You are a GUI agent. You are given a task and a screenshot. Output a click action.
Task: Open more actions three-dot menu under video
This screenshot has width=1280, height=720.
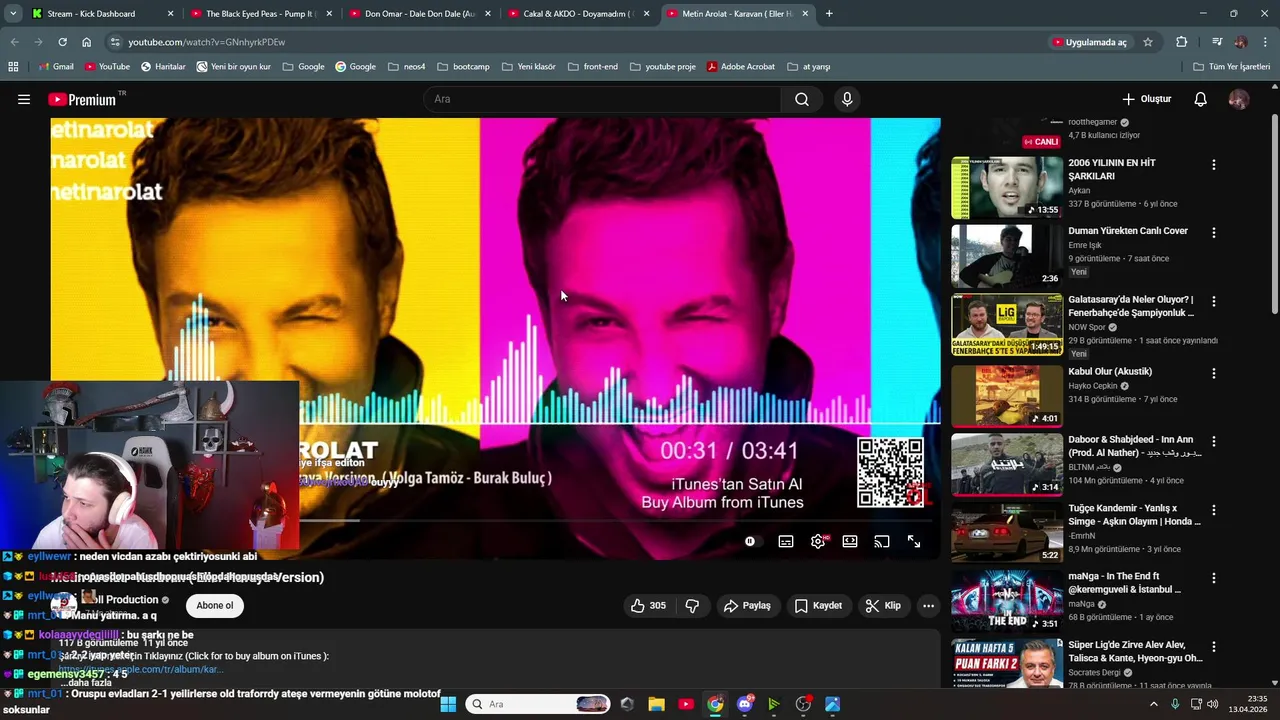click(x=928, y=605)
